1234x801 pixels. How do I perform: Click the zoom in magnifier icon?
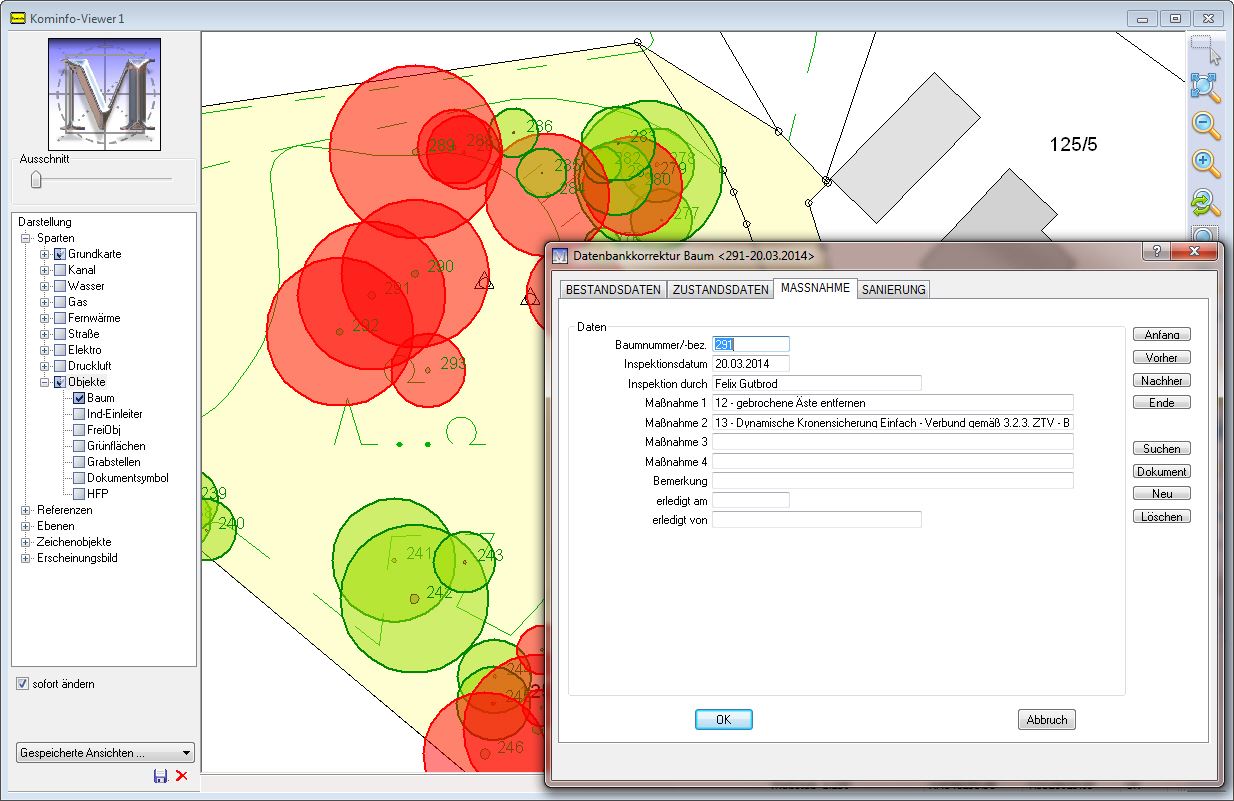(x=1205, y=163)
